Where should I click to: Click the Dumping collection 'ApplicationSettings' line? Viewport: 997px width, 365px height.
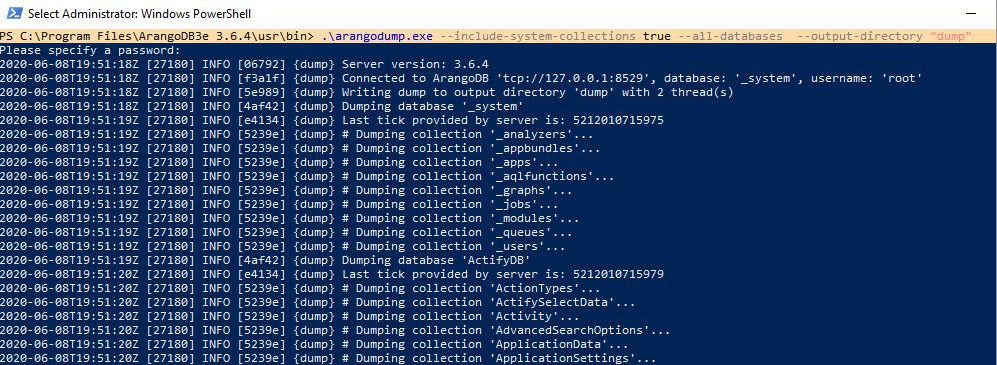[328, 358]
